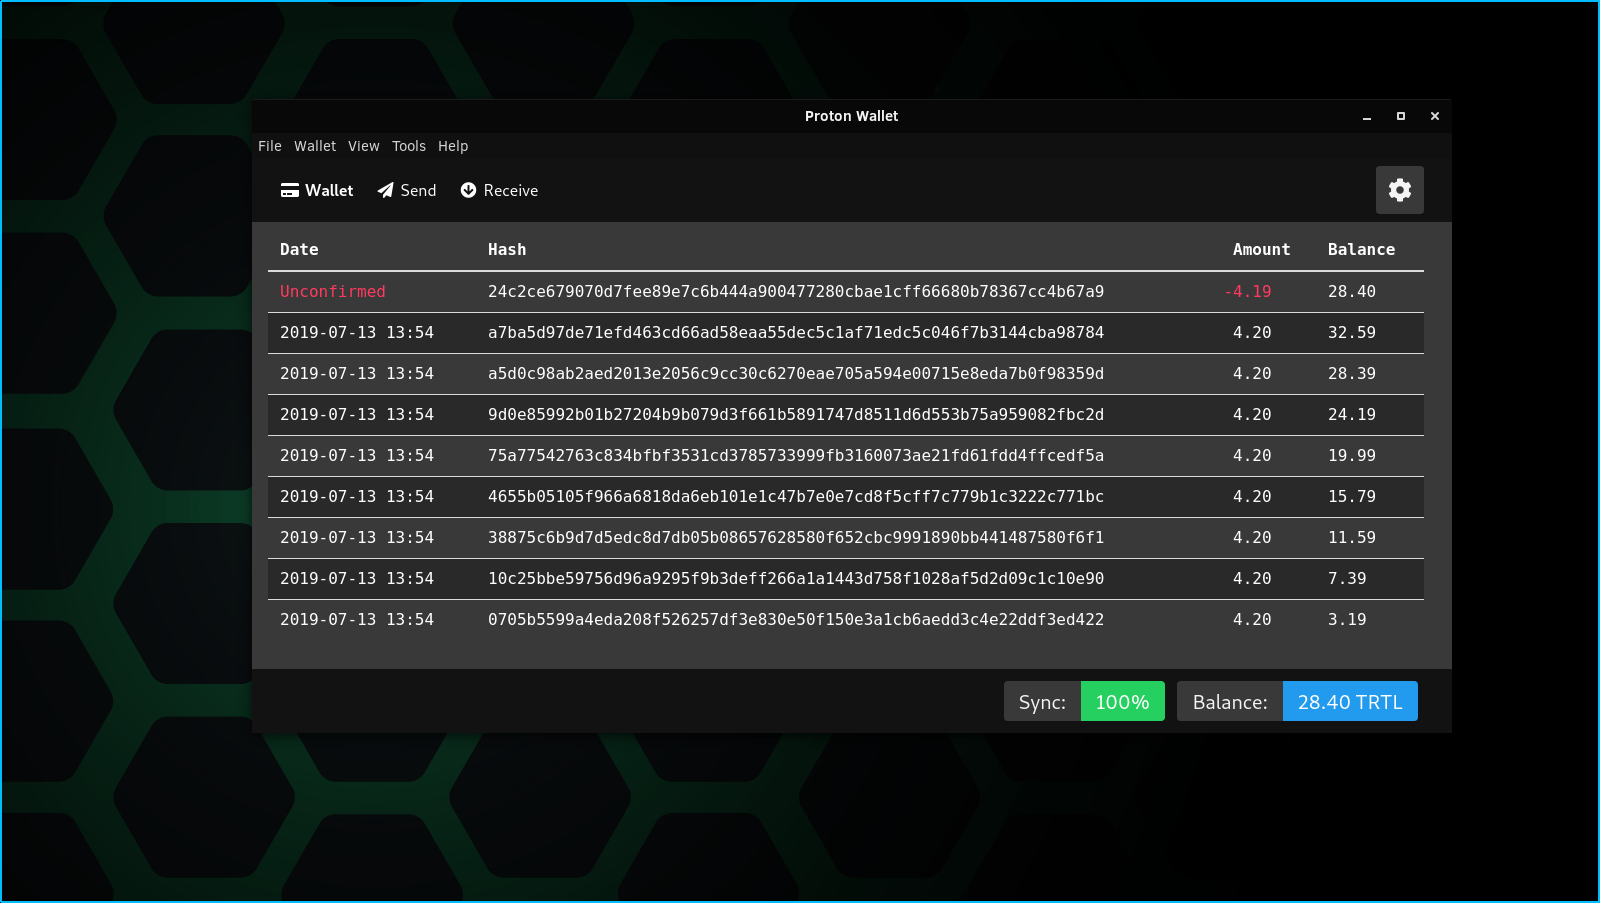Click the Balance column header
The image size is (1600, 903).
point(1361,249)
